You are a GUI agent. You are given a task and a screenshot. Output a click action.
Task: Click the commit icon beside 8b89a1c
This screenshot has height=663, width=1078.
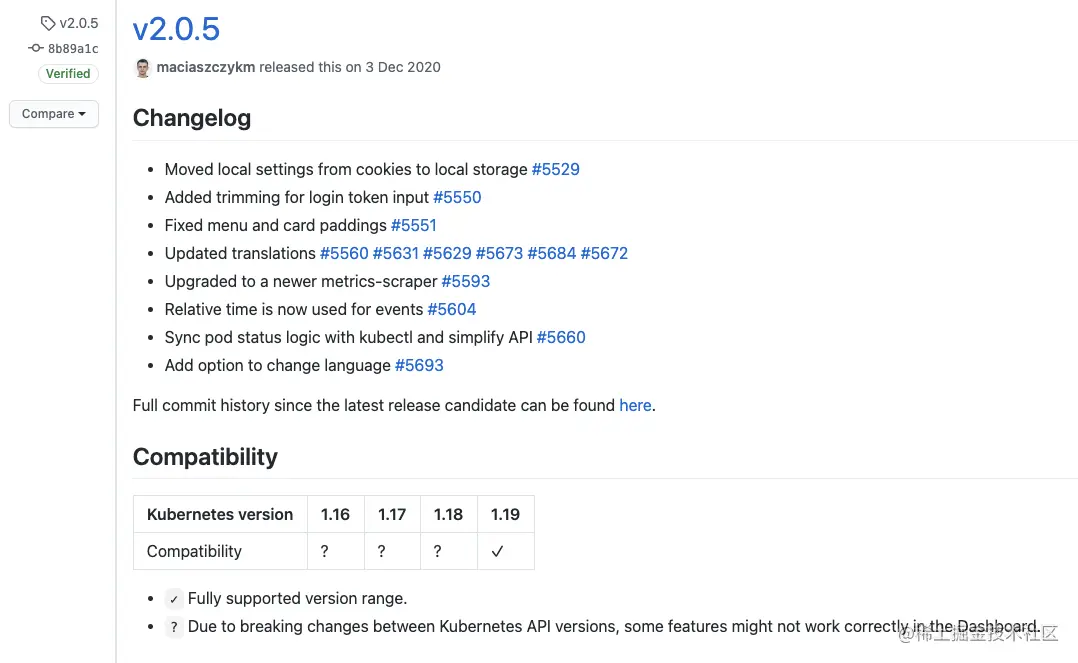point(36,48)
